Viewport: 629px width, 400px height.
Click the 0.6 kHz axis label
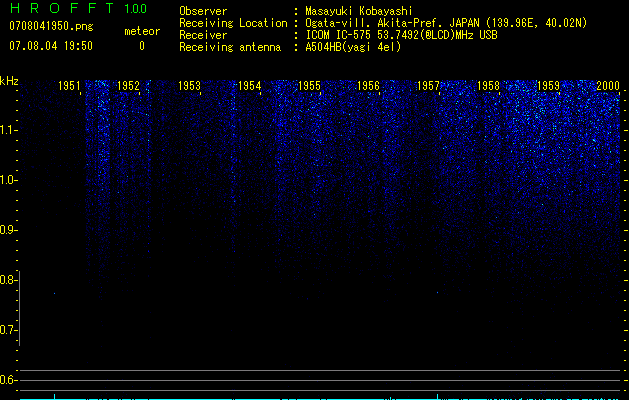7,380
